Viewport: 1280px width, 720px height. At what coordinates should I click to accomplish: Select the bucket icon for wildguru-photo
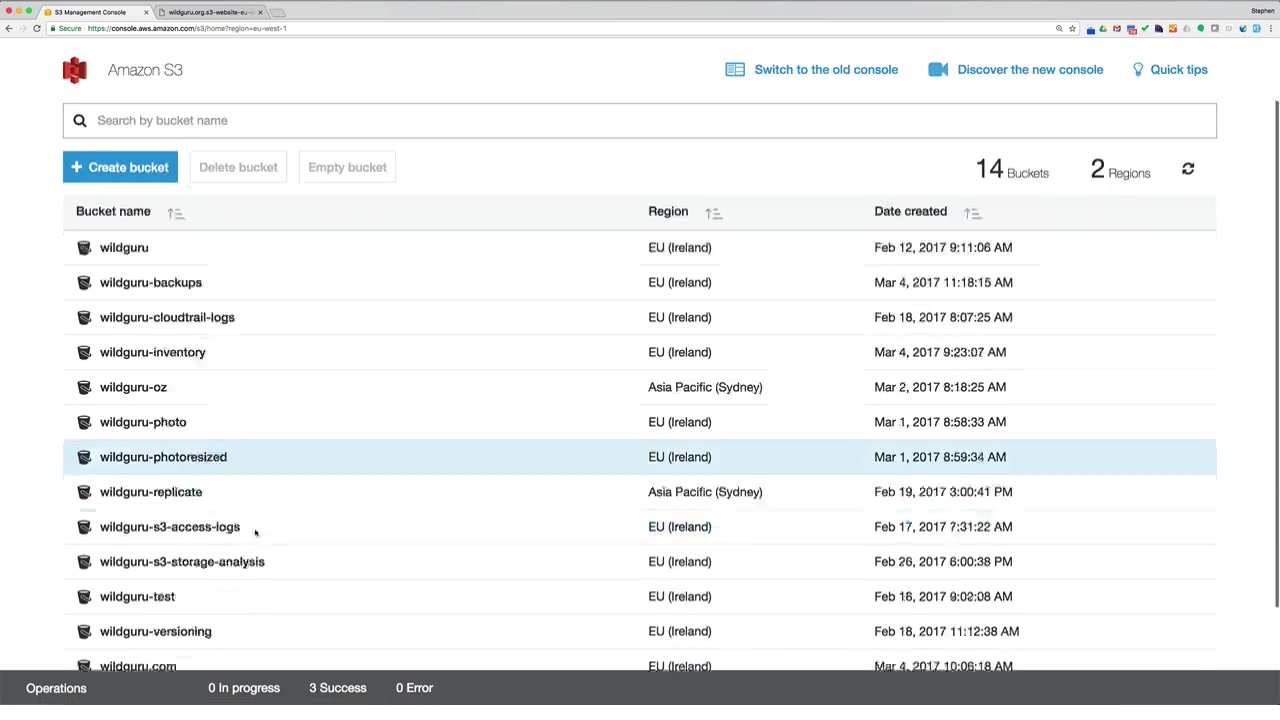[84, 423]
